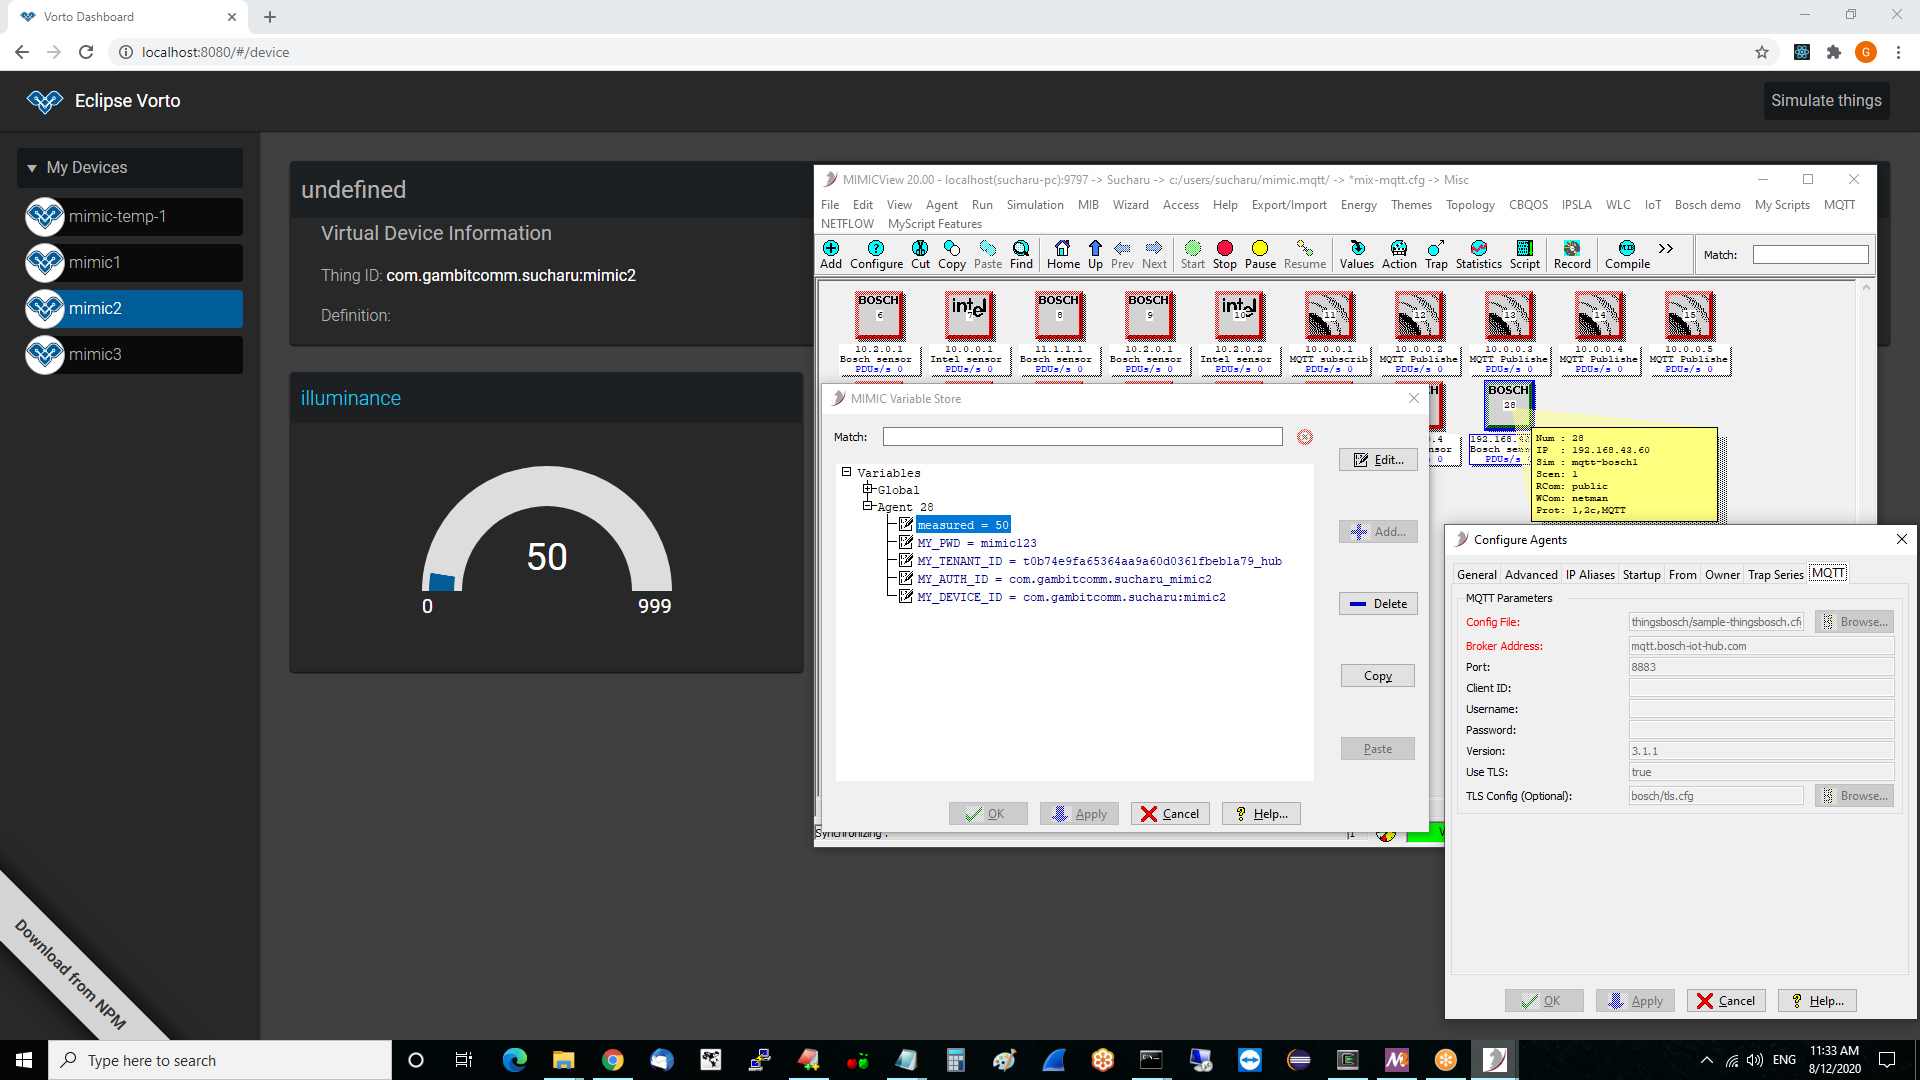This screenshot has width=1920, height=1080.
Task: Open the Agent menu in MIMICView
Action: tap(941, 205)
